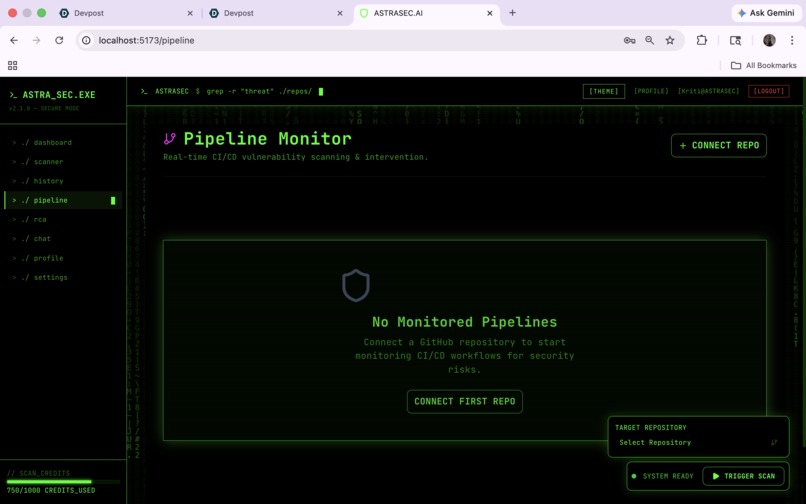Image resolution: width=806 pixels, height=504 pixels.
Task: Open ./ scanner in sidebar
Action: click(x=63, y=161)
